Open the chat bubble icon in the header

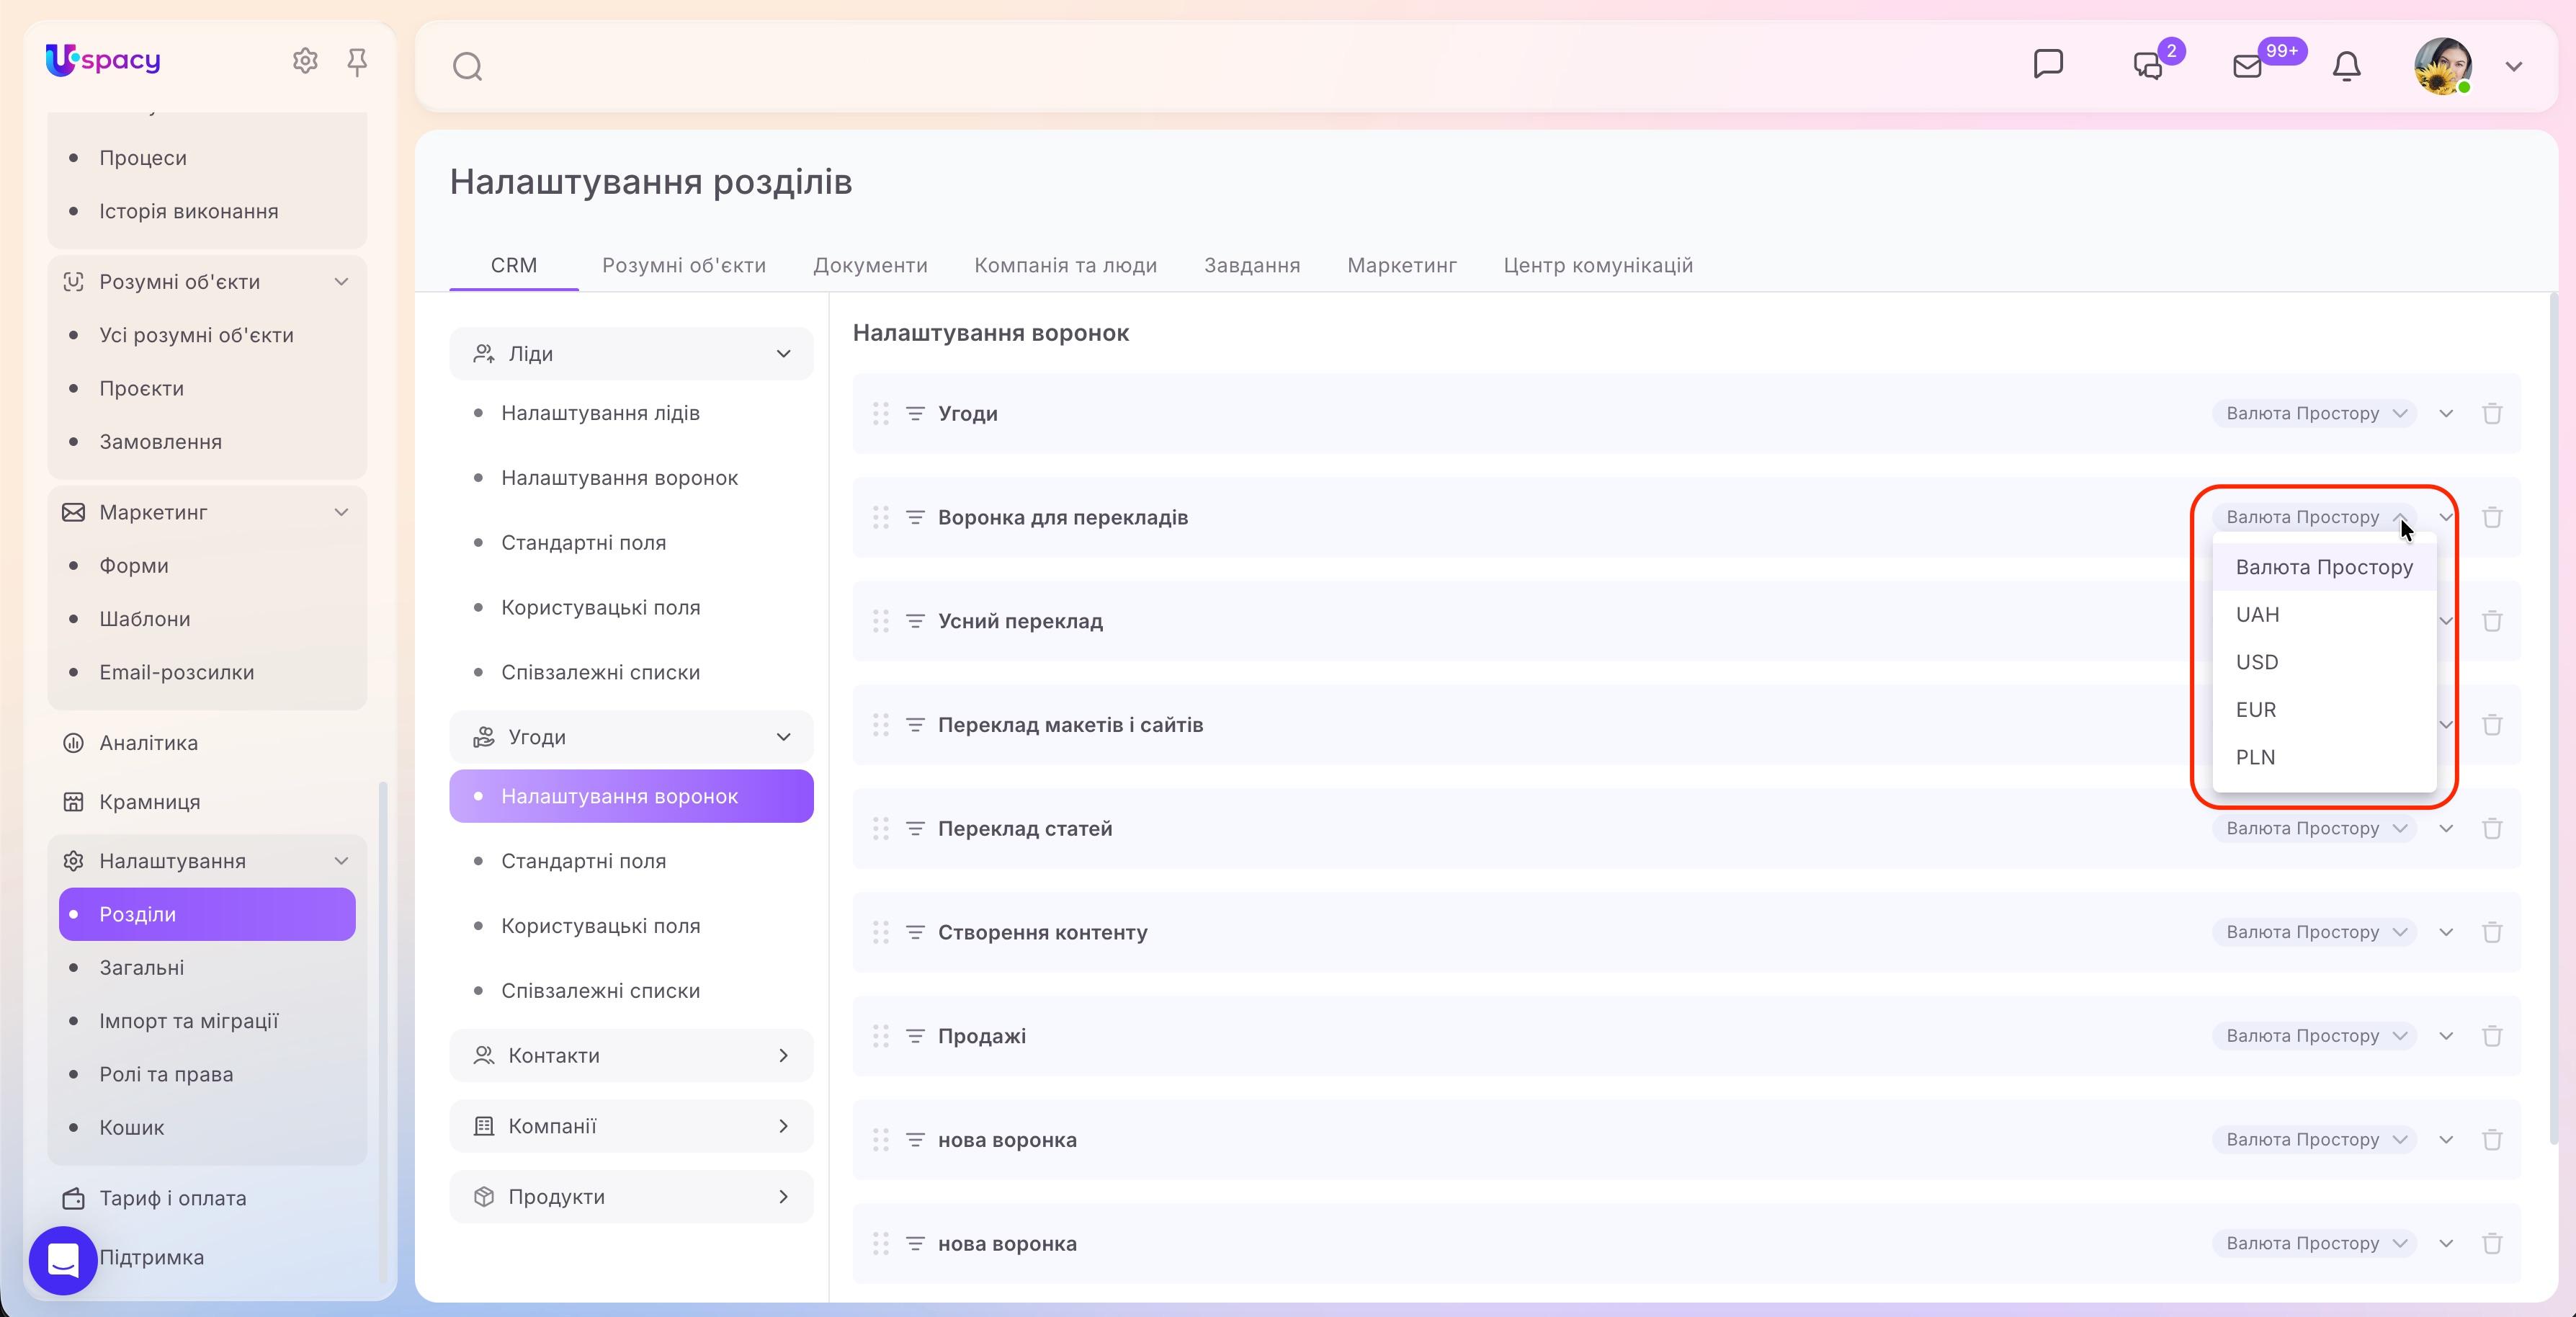[x=2048, y=64]
